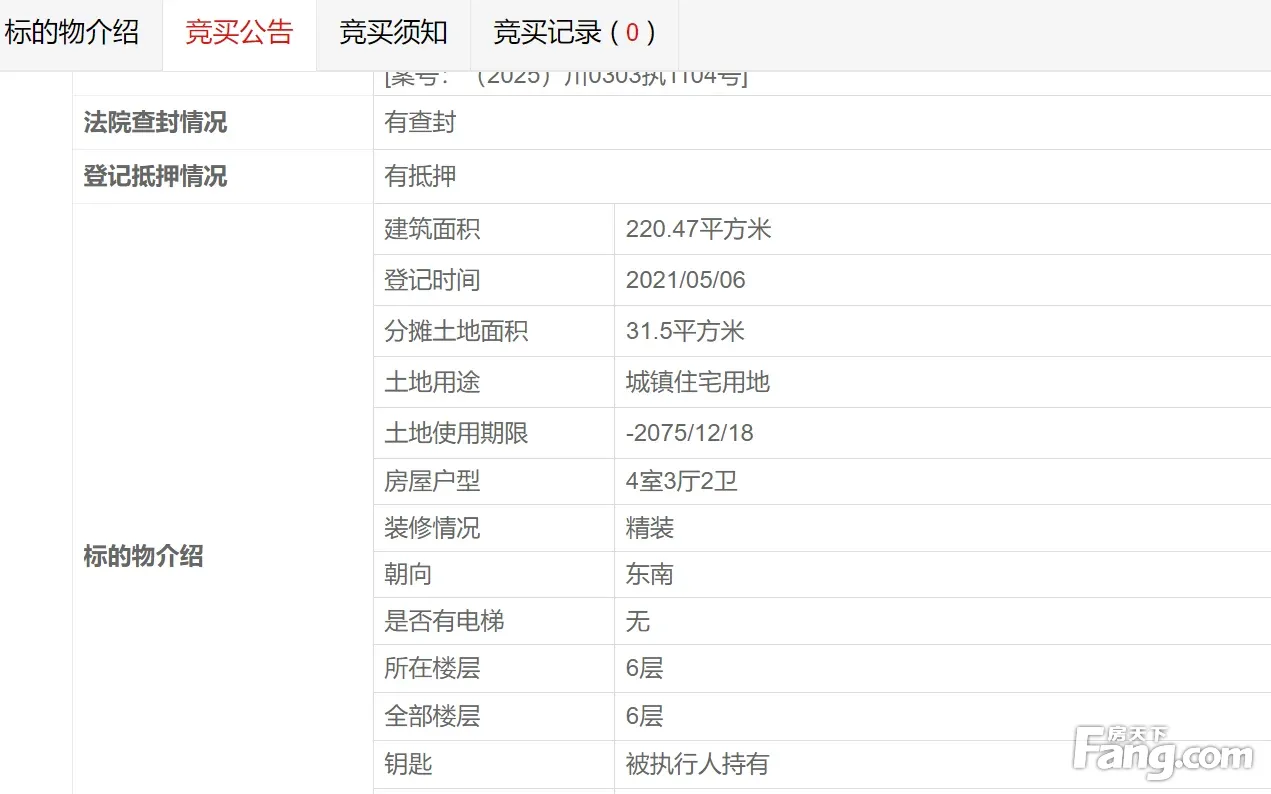Viewport: 1271px width, 794px height.
Task: Click the 31.5平方米 land area value
Action: pos(685,331)
